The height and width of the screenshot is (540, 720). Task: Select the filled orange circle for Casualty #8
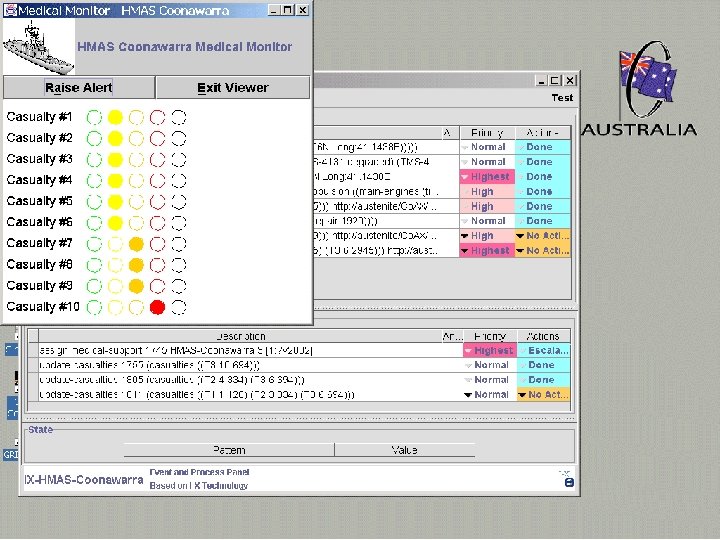(x=136, y=265)
